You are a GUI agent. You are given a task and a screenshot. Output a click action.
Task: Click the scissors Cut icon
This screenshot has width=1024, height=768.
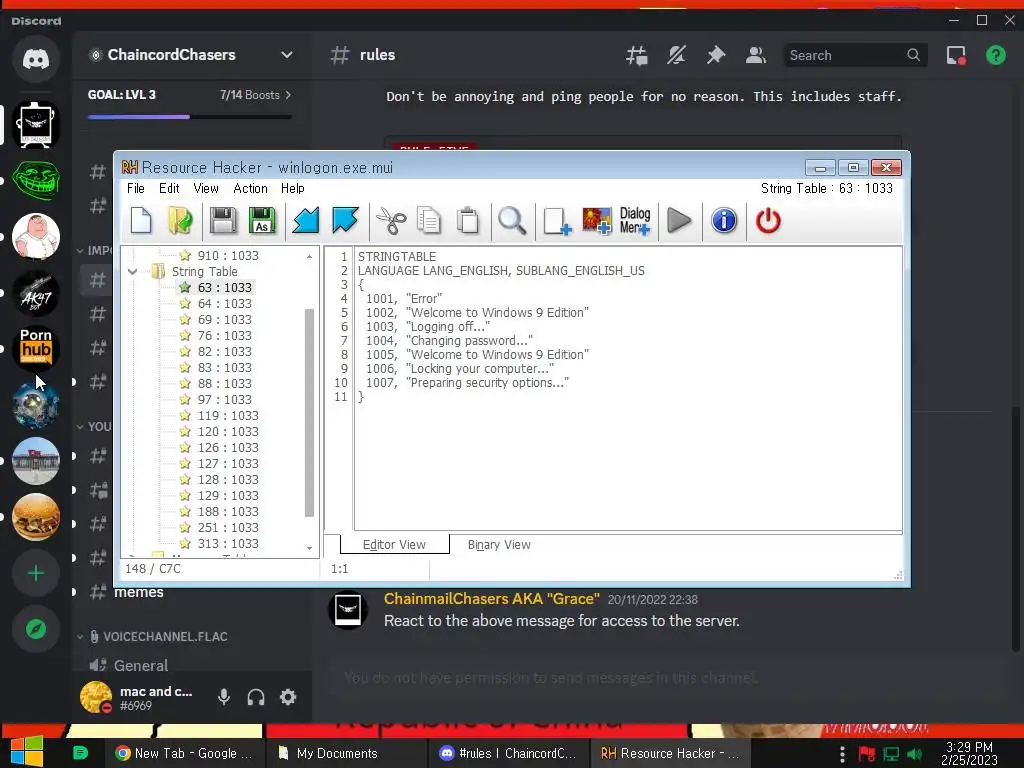pos(391,221)
